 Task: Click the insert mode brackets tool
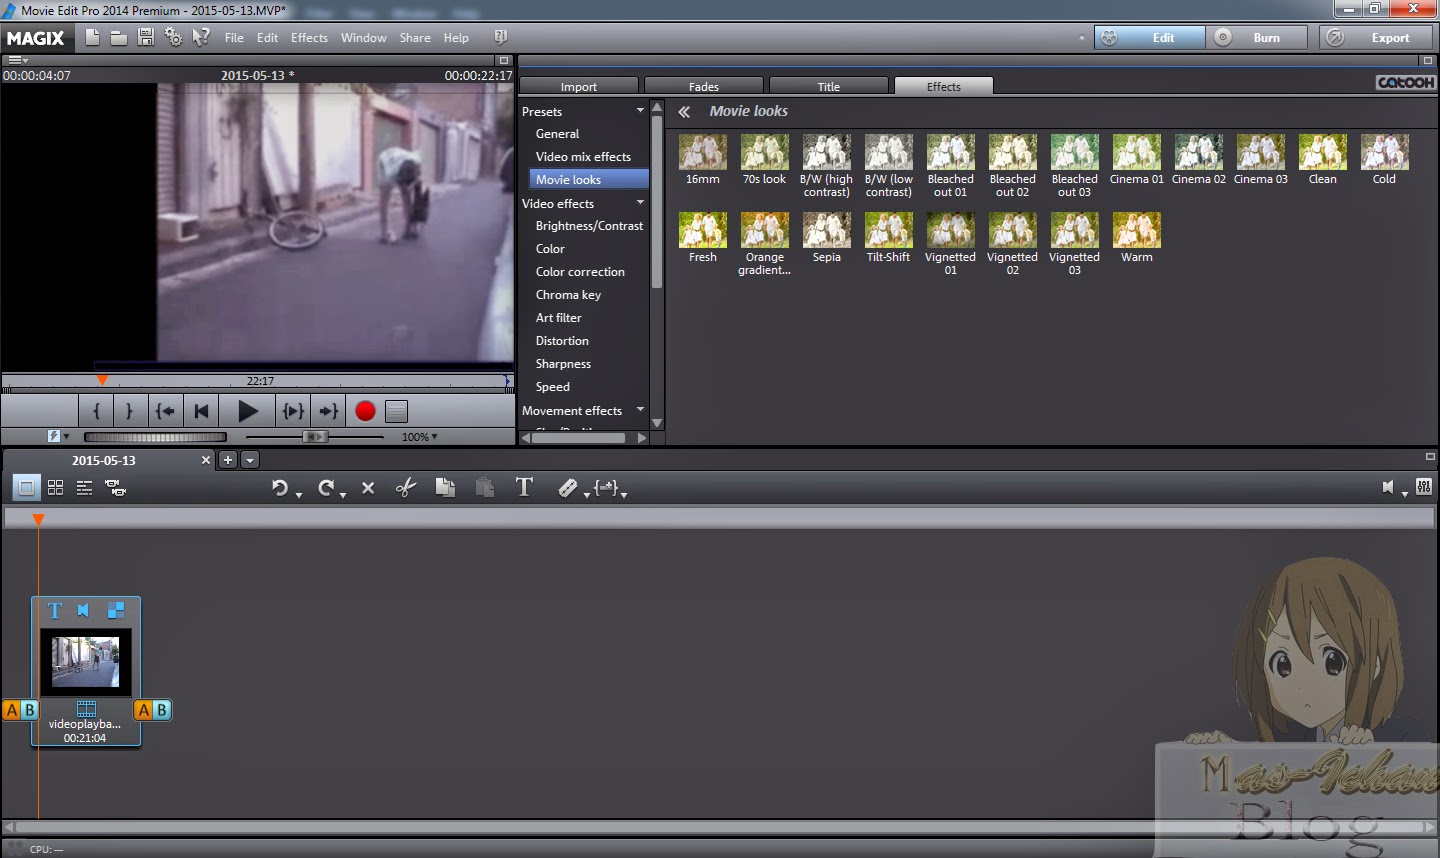pyautogui.click(x=606, y=488)
